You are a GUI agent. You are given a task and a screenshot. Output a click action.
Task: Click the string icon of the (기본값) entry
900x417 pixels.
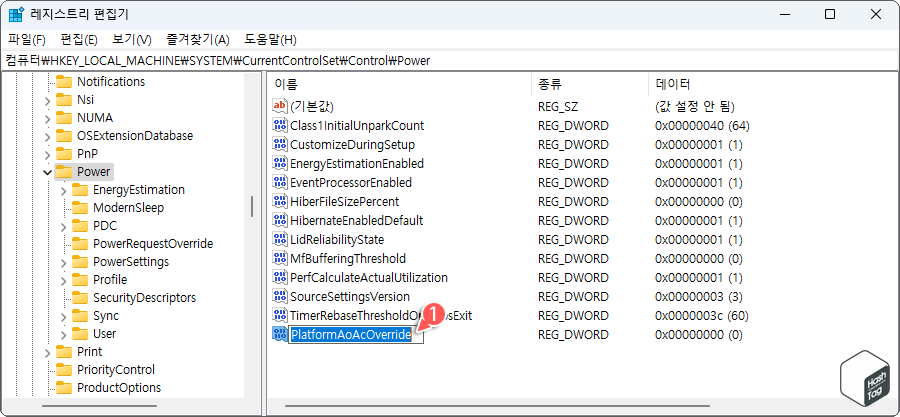click(x=280, y=106)
